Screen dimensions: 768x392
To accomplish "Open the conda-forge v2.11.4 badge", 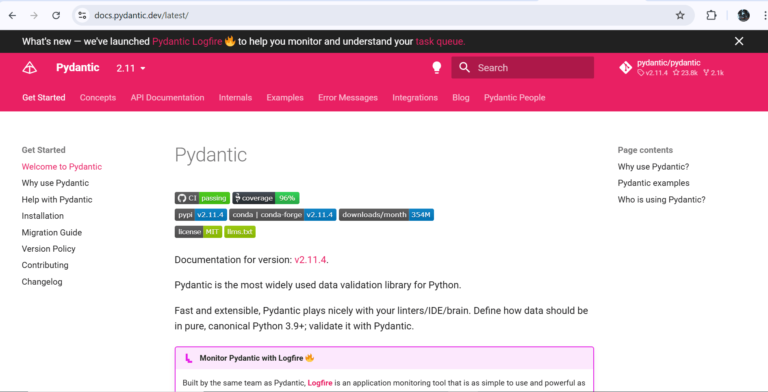I will point(283,215).
